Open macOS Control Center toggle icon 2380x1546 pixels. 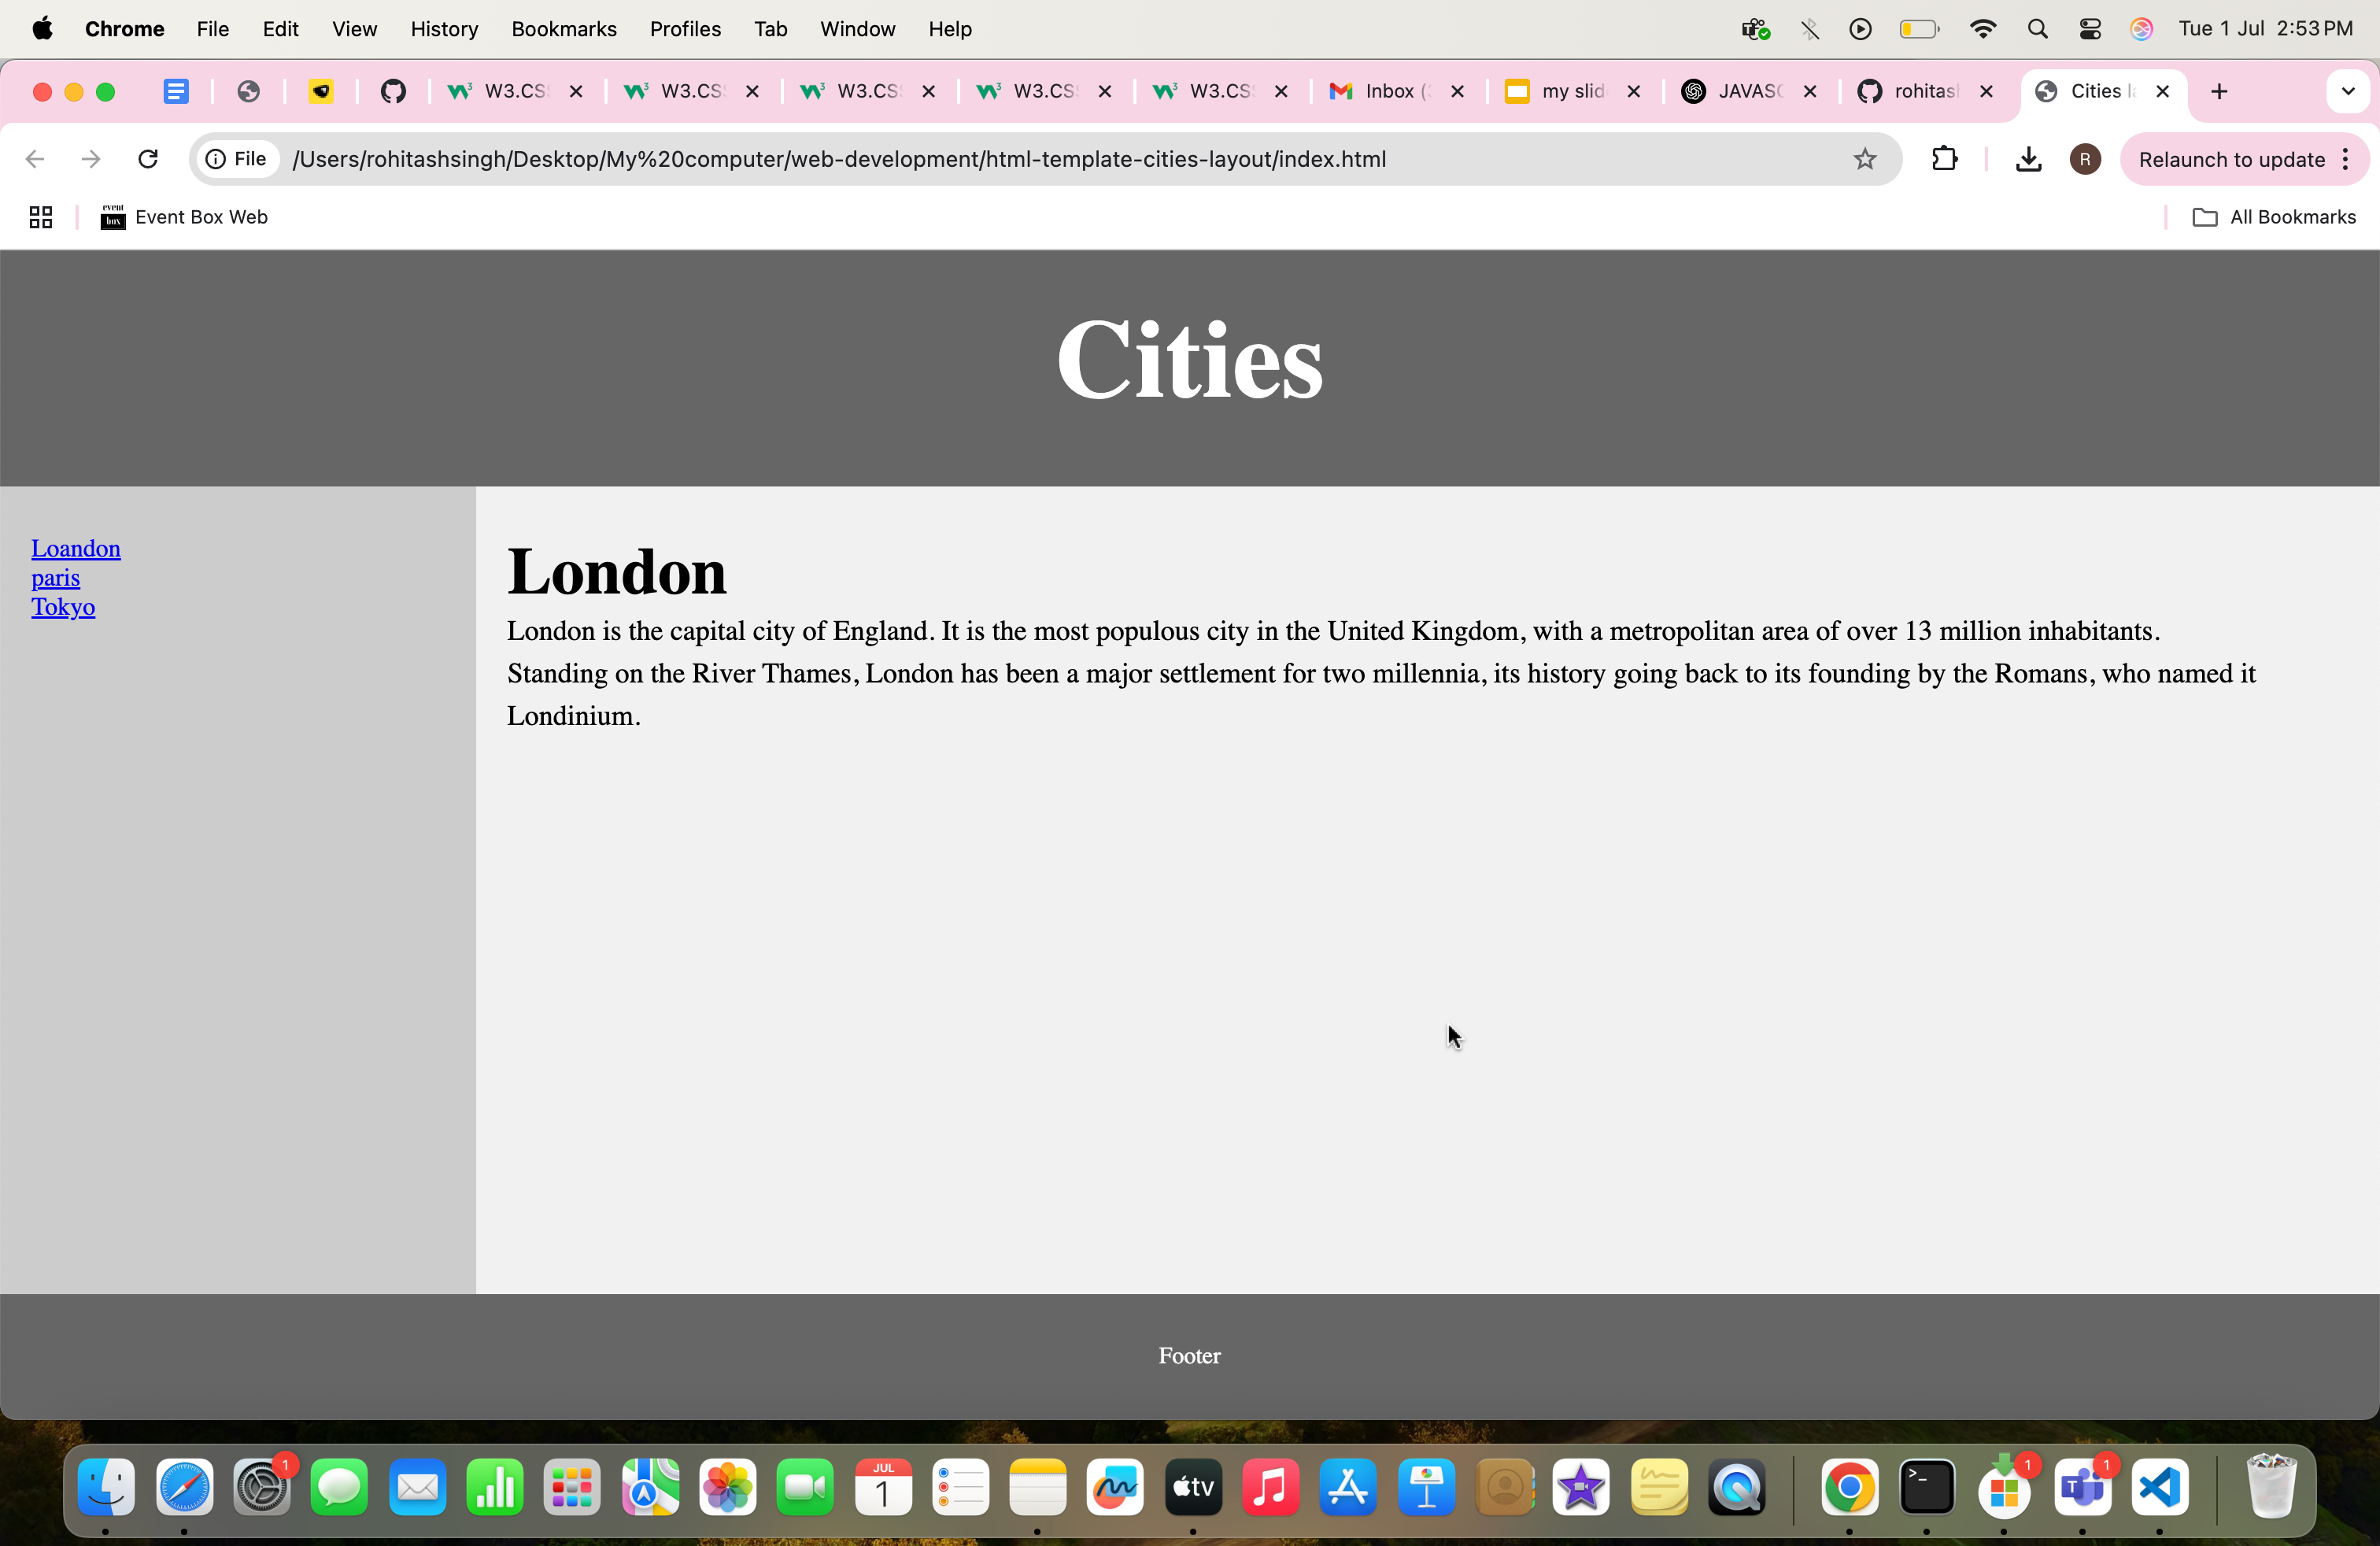pyautogui.click(x=2089, y=29)
